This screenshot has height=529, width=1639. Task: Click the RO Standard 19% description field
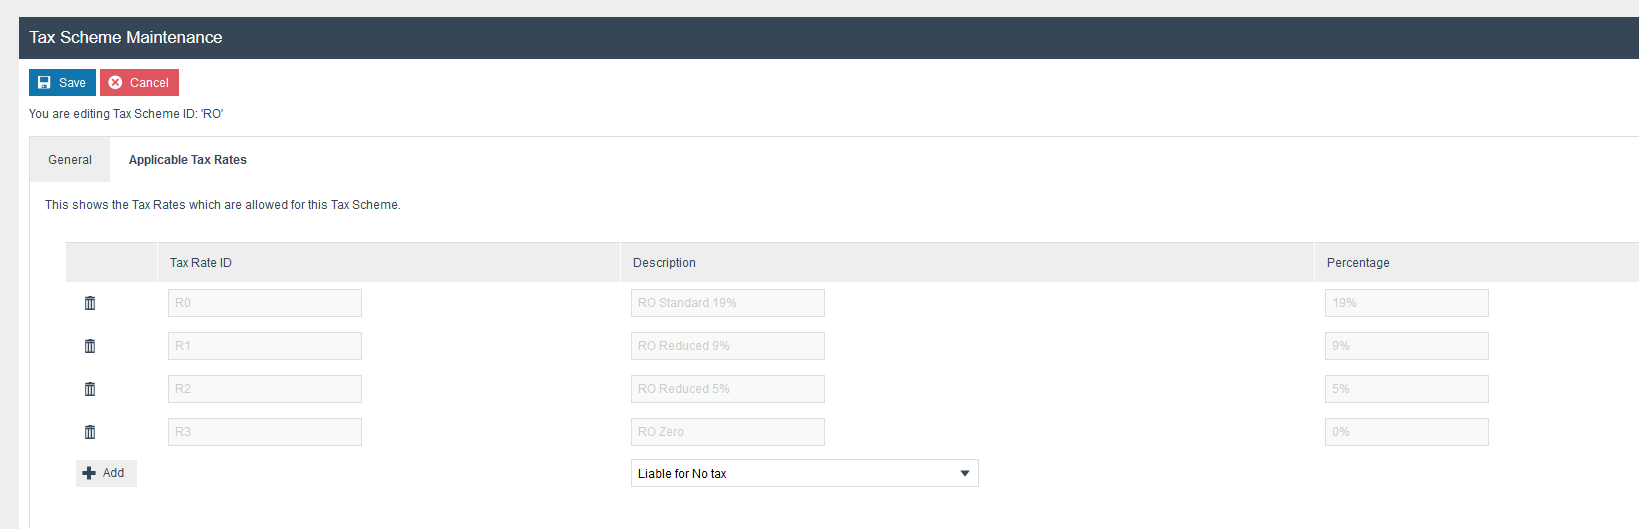pyautogui.click(x=728, y=303)
